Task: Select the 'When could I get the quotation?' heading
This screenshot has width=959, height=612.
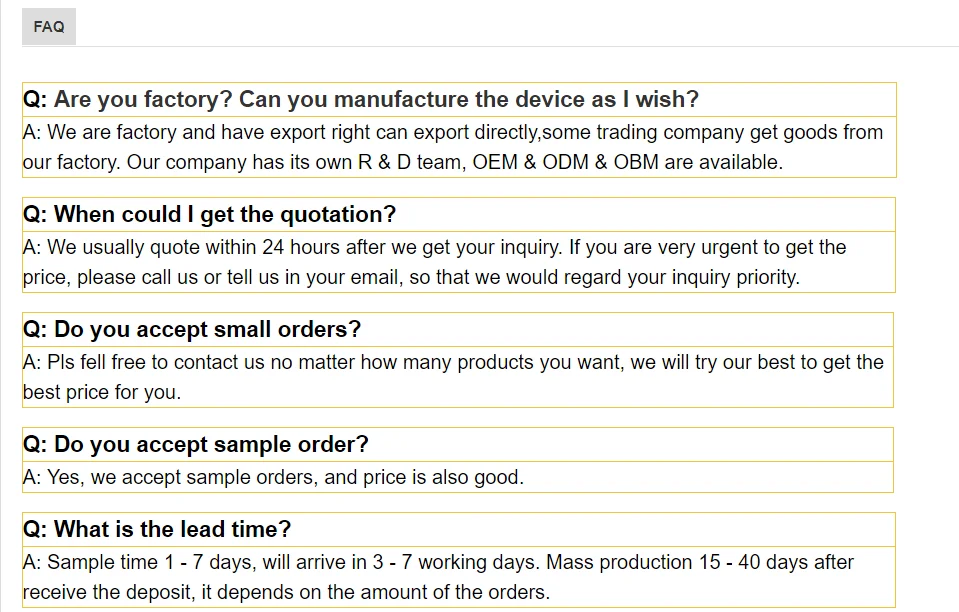Action: click(x=210, y=214)
